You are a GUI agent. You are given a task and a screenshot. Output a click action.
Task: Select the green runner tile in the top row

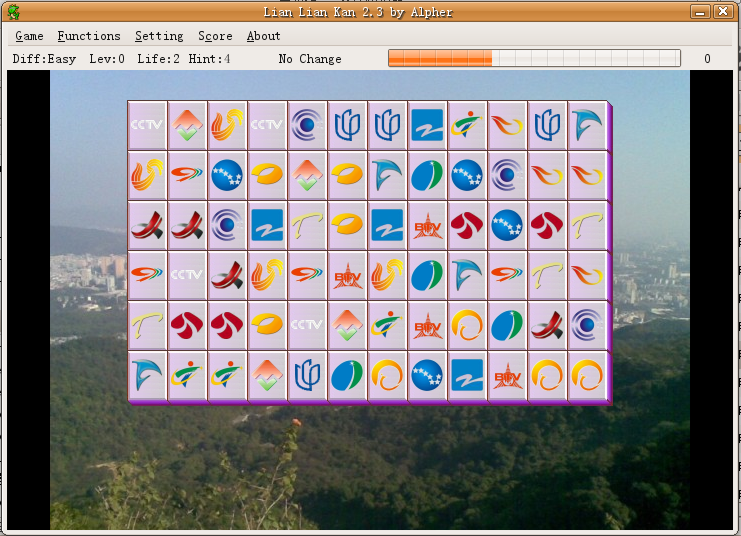[467, 125]
